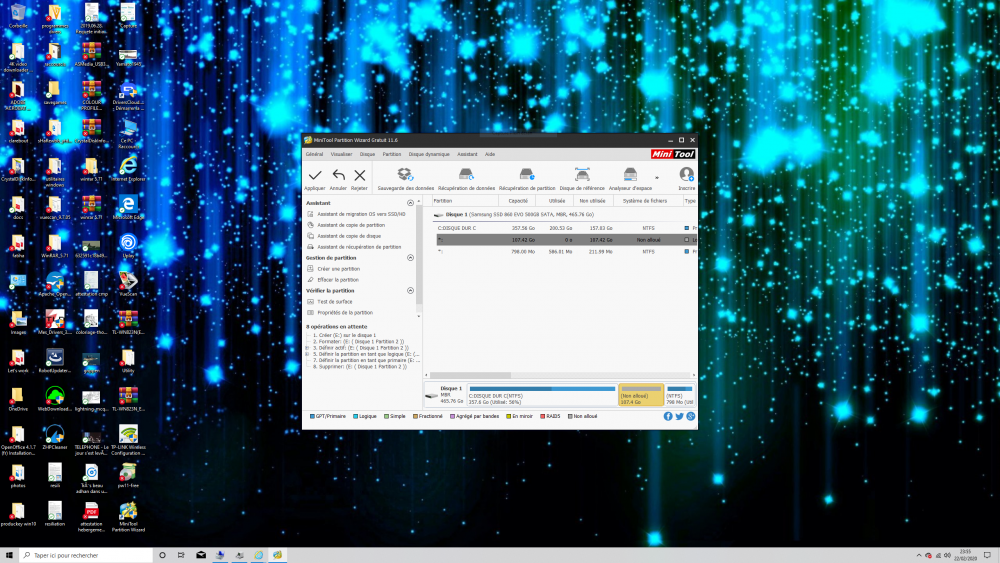The height and width of the screenshot is (563, 1000).
Task: Select the yellow Non alloué block in disk map
Action: point(641,394)
